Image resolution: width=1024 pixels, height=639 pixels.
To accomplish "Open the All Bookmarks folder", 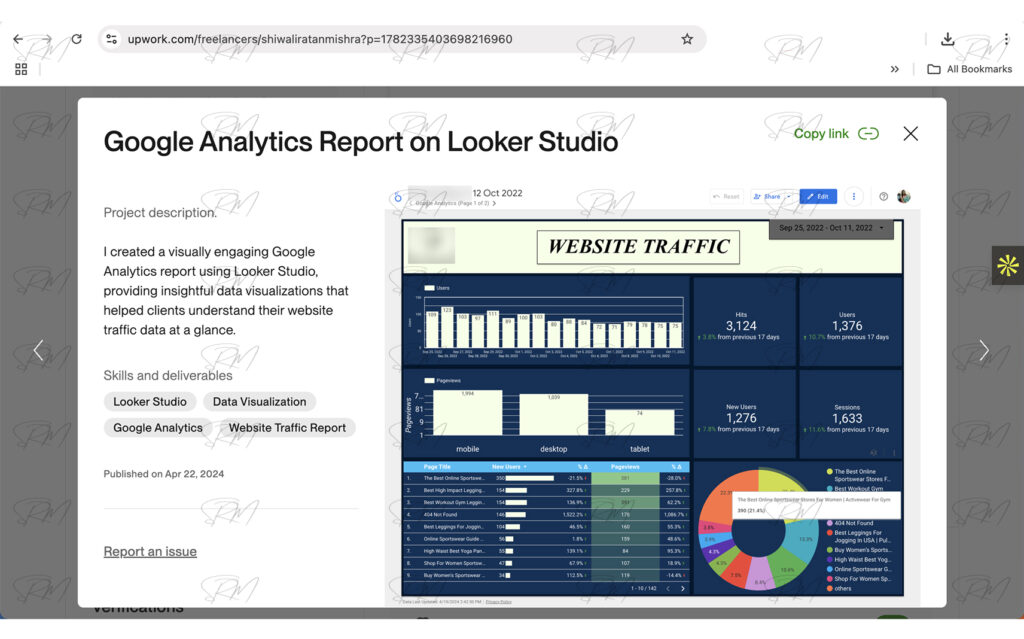I will (x=970, y=69).
